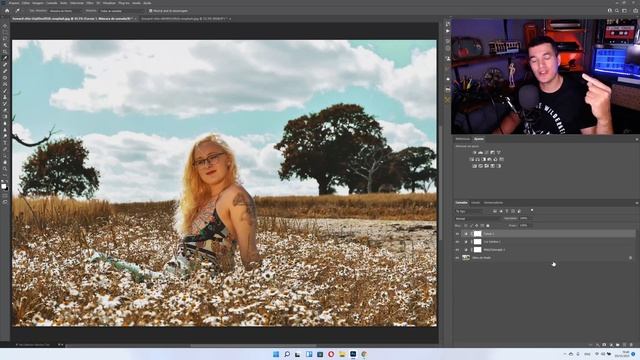Toggle lock all icon in Camadas
The image size is (640, 360).
[488, 225]
